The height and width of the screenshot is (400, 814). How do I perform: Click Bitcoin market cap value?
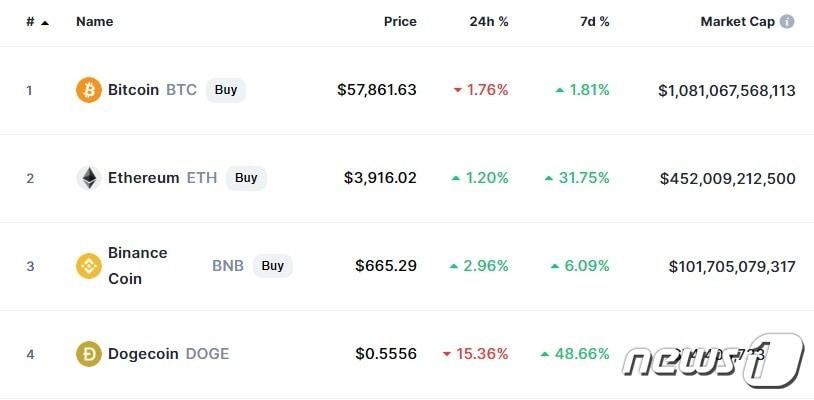pyautogui.click(x=726, y=90)
